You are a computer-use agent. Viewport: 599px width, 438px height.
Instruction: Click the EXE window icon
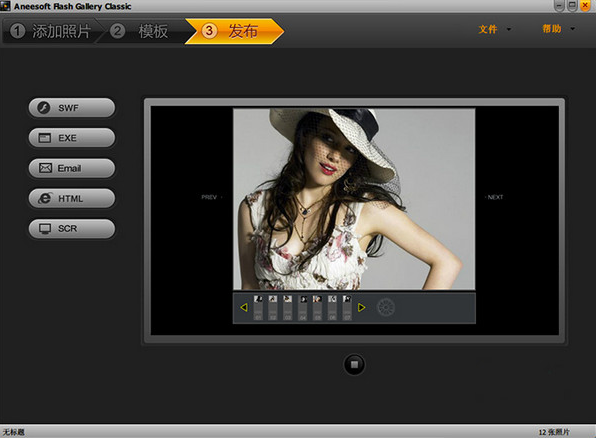coord(45,138)
